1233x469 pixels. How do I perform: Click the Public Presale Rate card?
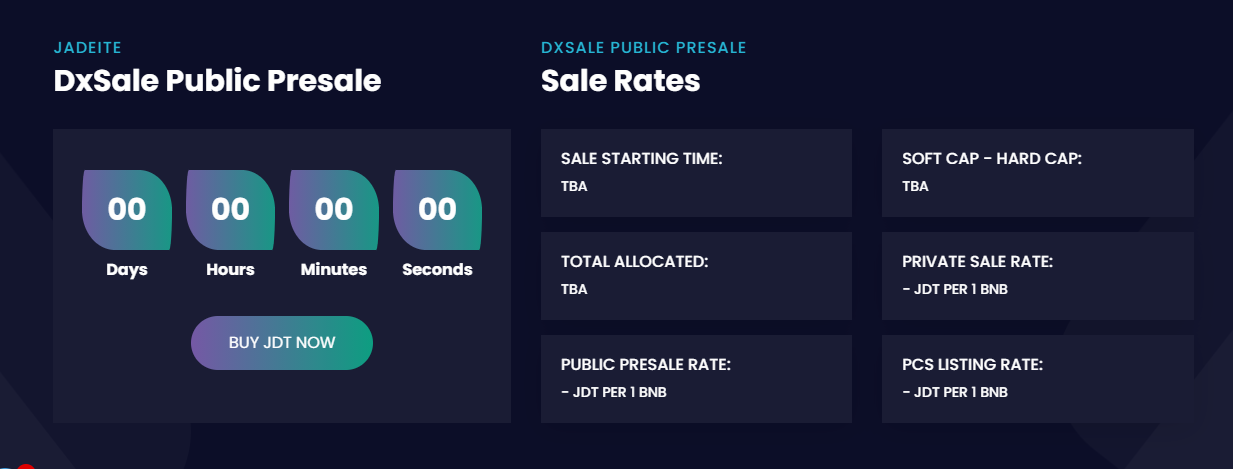[696, 379]
